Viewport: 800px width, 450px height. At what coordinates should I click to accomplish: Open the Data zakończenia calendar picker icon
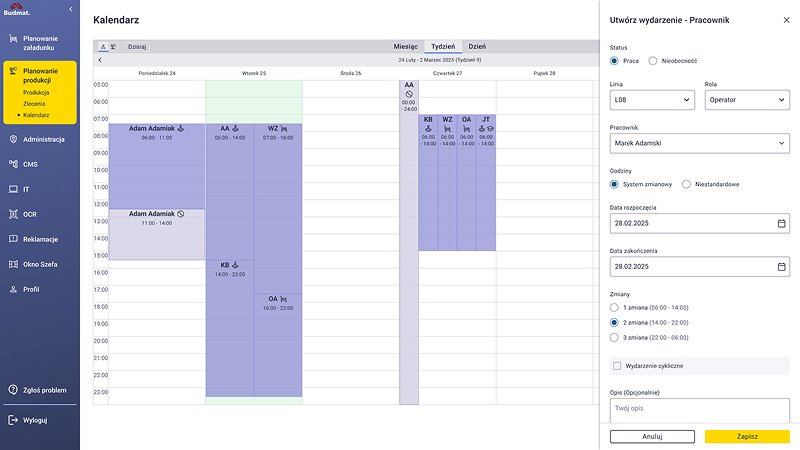[781, 267]
